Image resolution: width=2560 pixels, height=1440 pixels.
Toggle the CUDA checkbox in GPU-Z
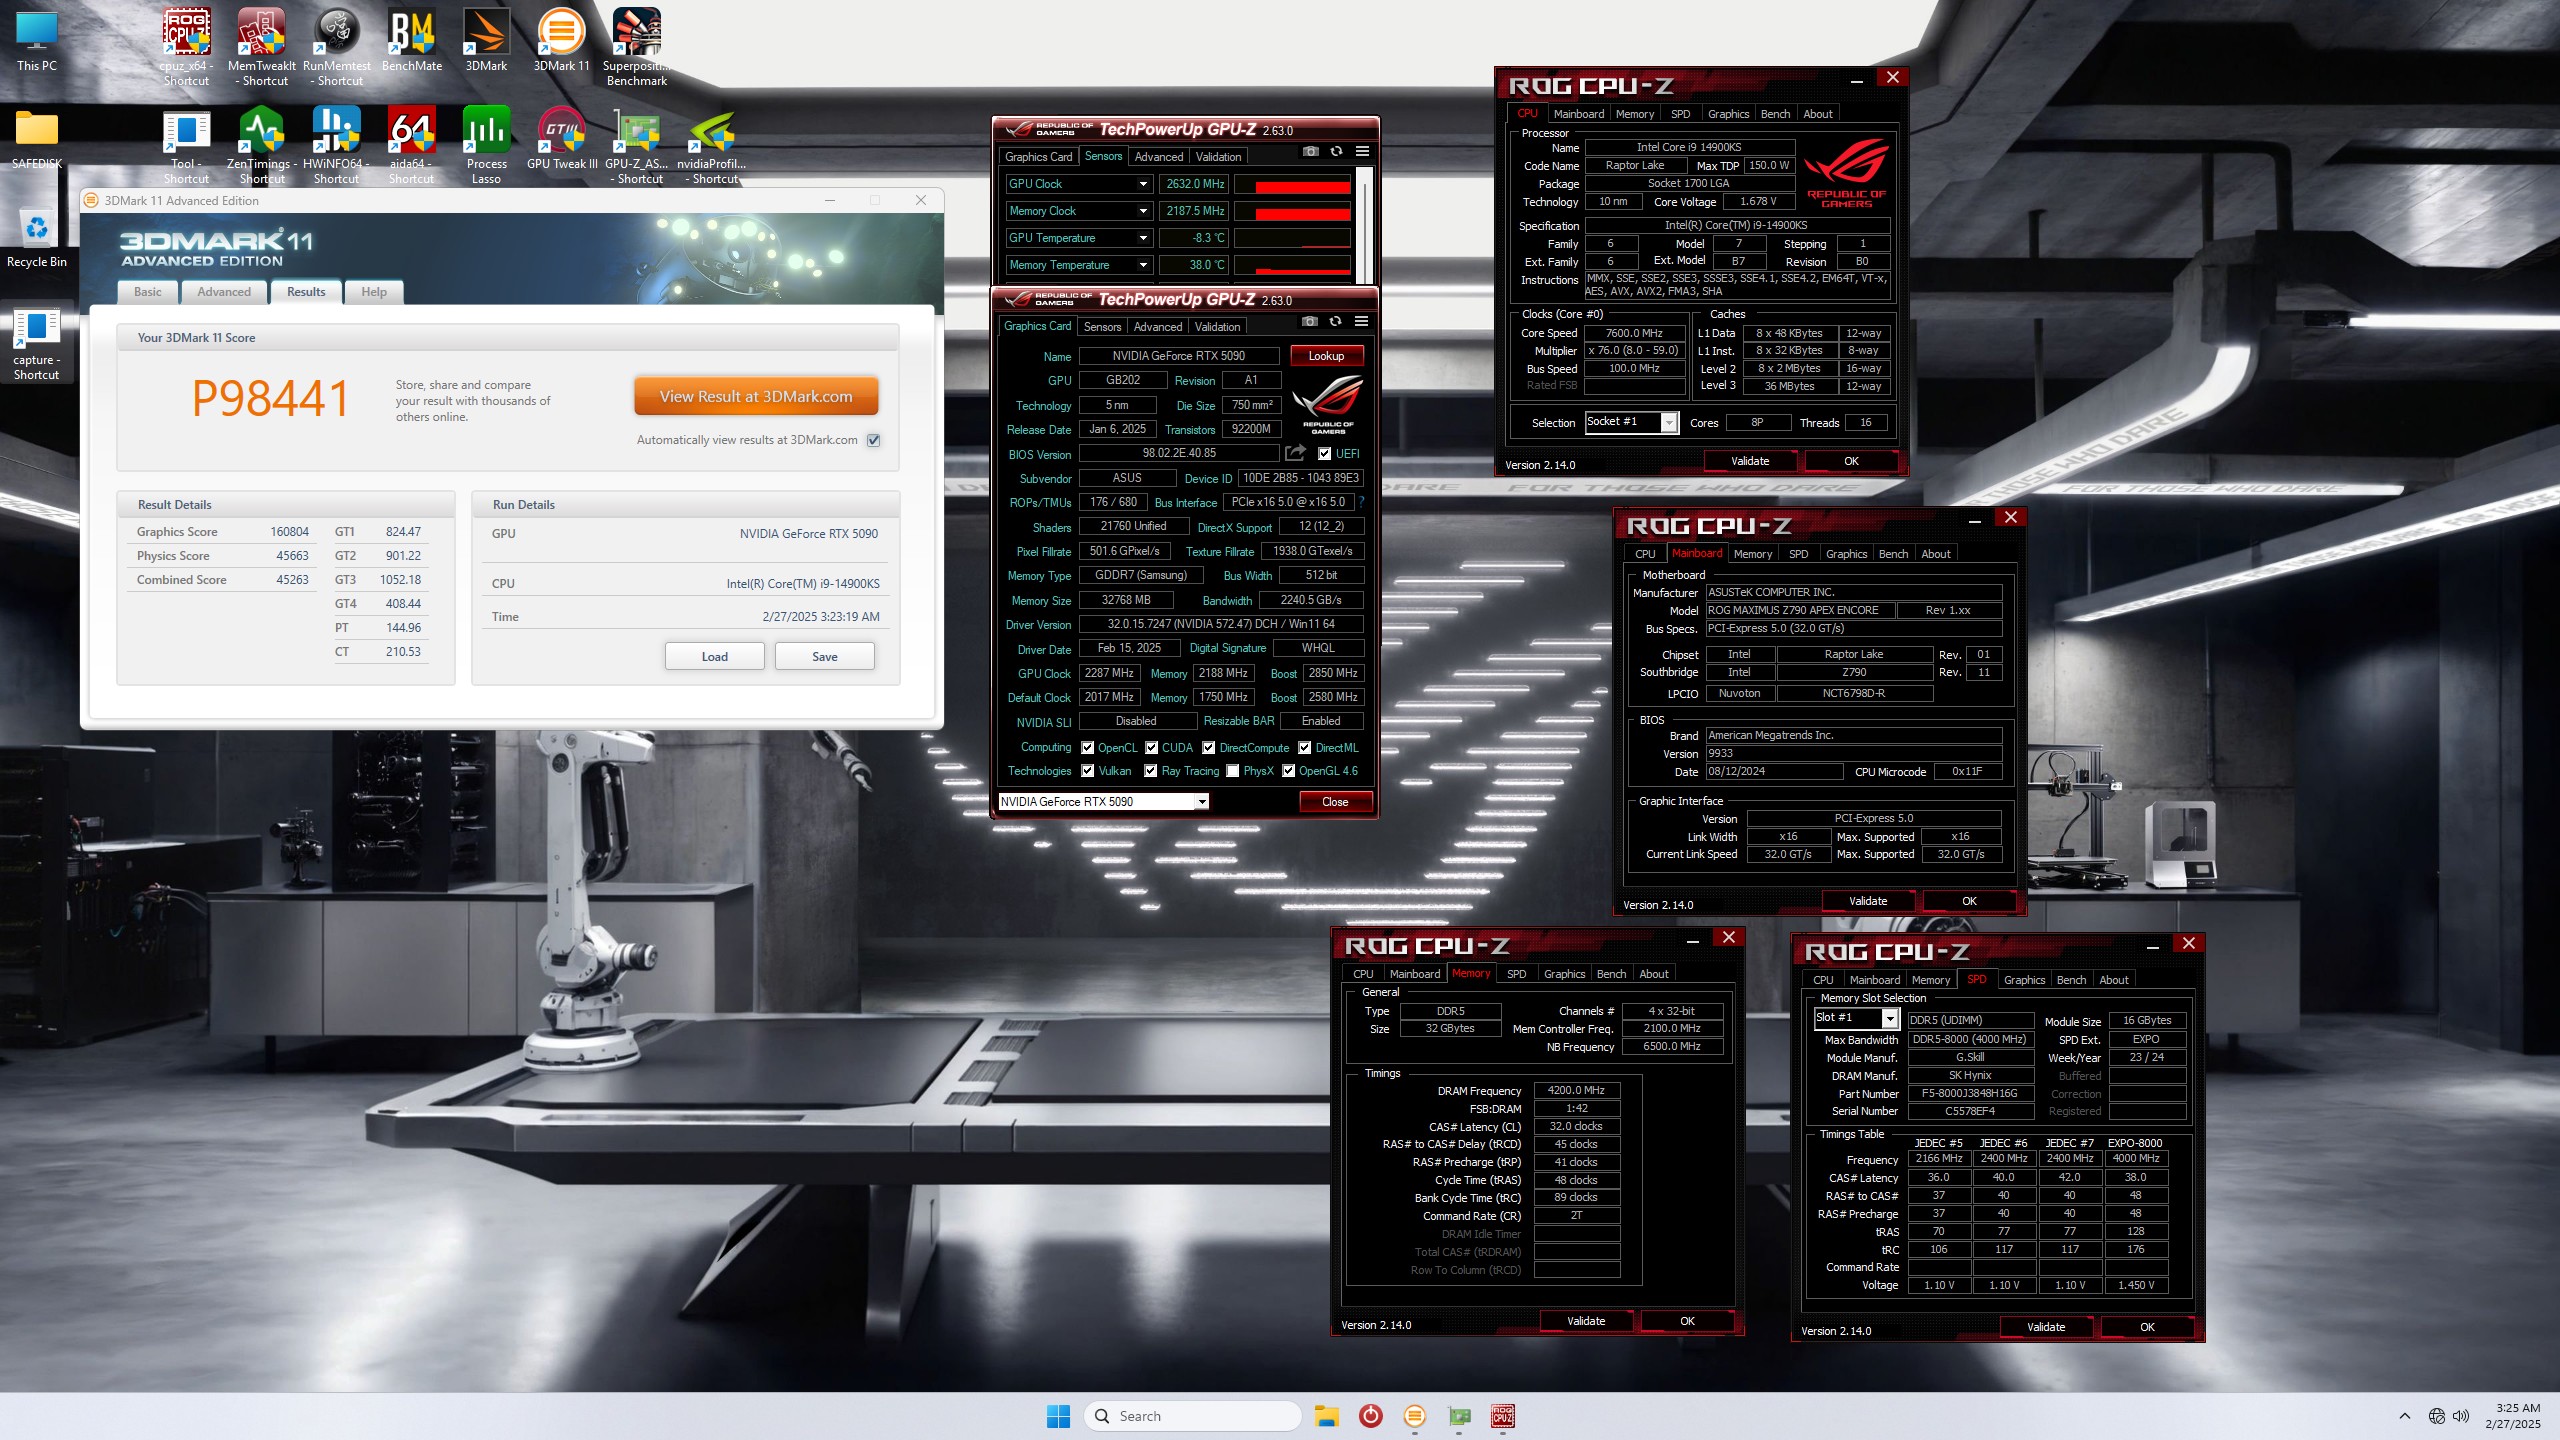[1152, 748]
